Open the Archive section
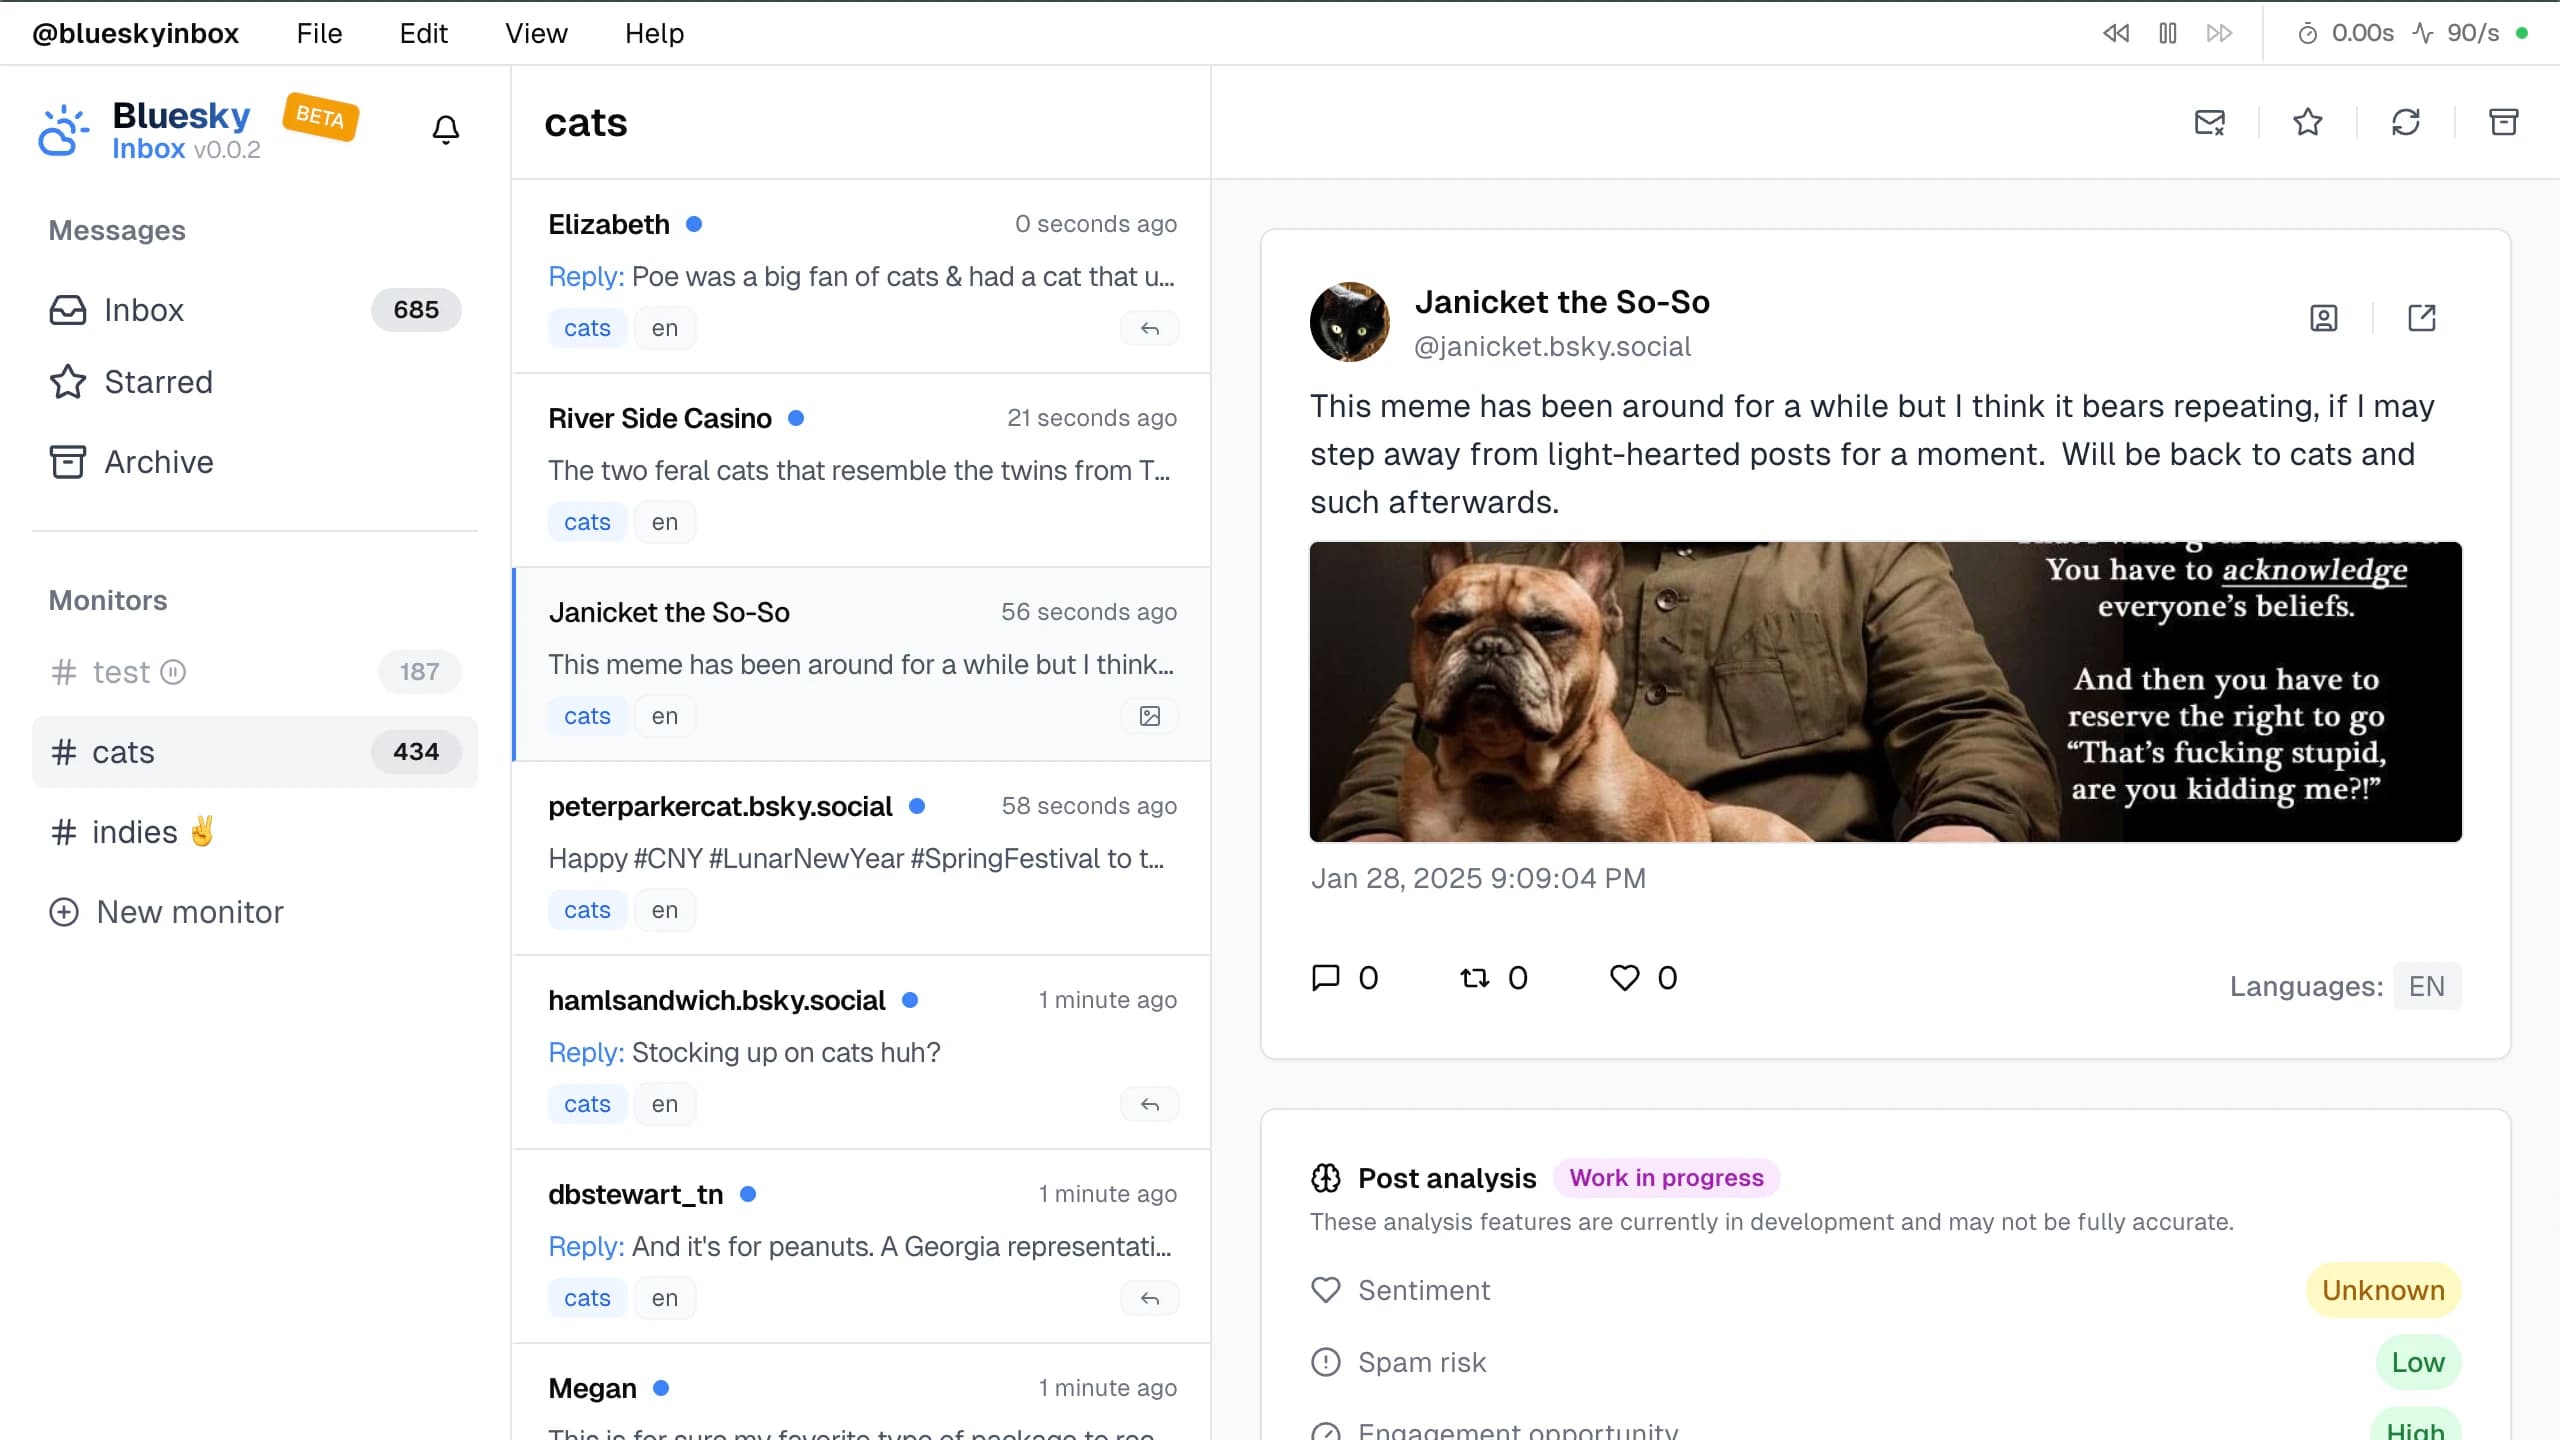This screenshot has width=2560, height=1440. [x=158, y=461]
